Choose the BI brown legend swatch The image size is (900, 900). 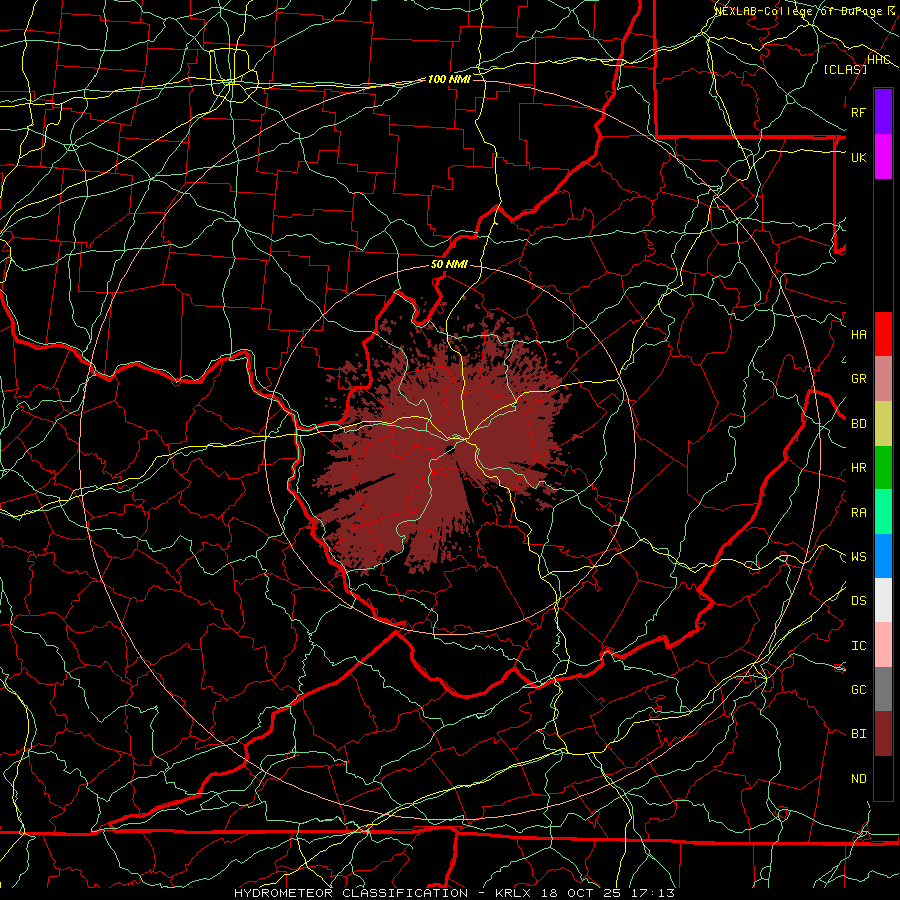coord(883,734)
